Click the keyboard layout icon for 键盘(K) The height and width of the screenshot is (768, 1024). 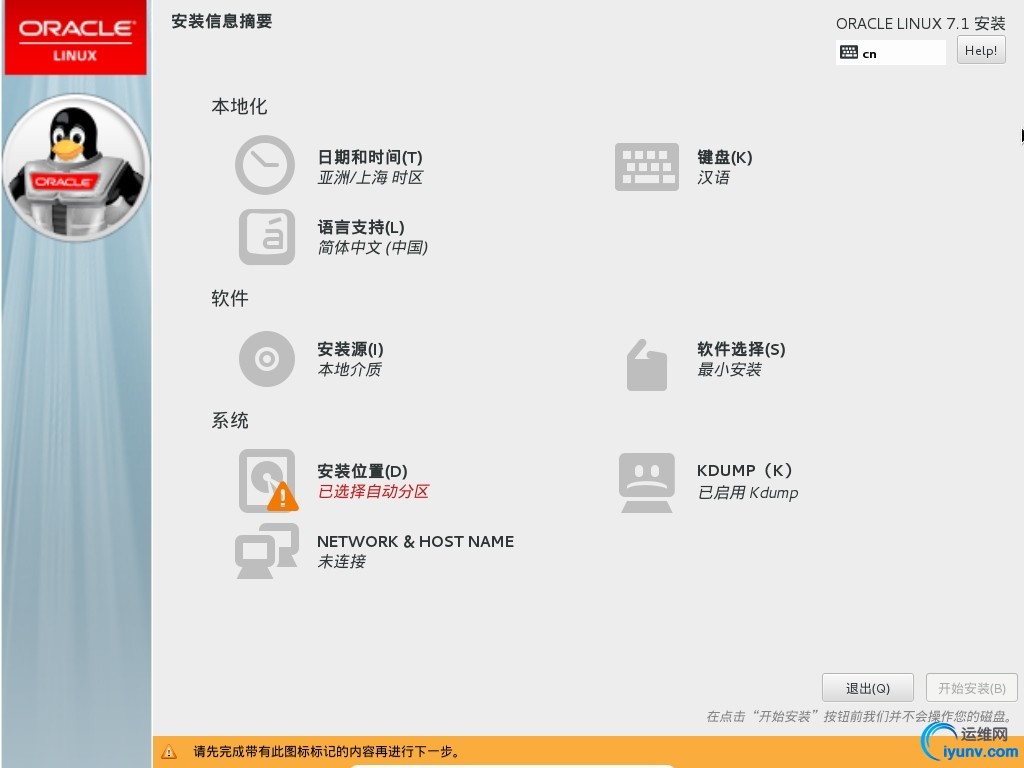pyautogui.click(x=647, y=167)
